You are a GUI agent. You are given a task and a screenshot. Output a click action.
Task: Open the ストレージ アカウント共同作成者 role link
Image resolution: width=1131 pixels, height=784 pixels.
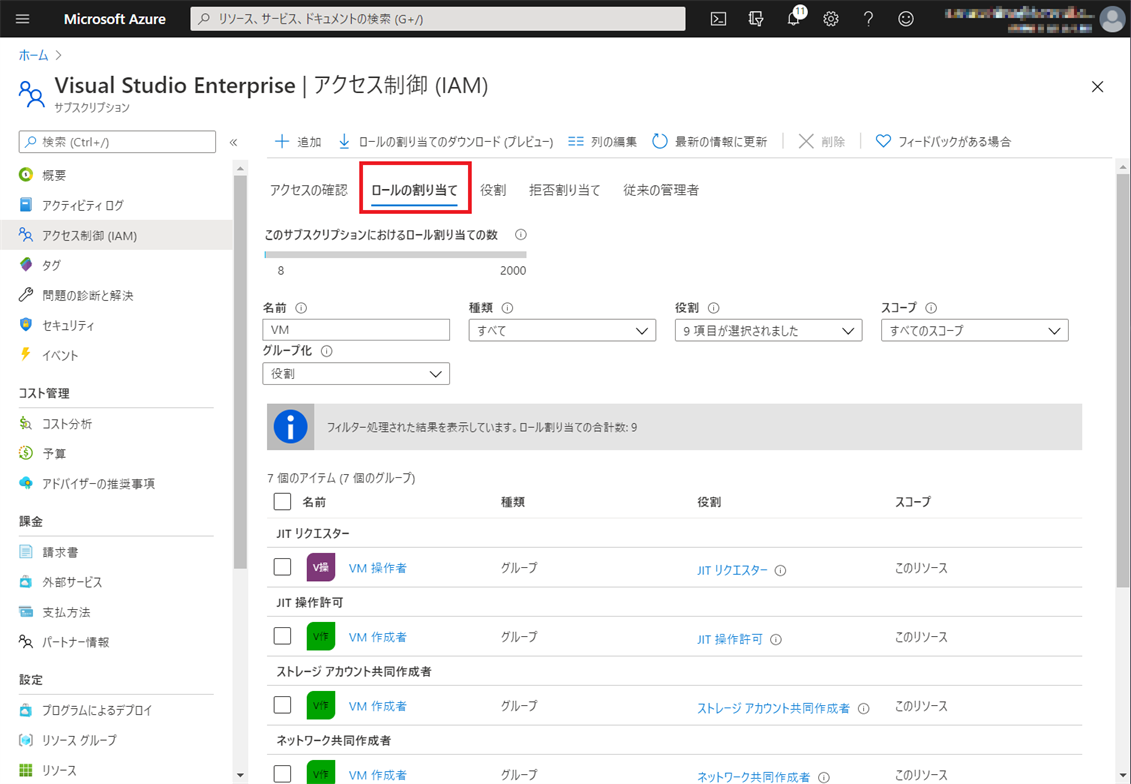[773, 708]
